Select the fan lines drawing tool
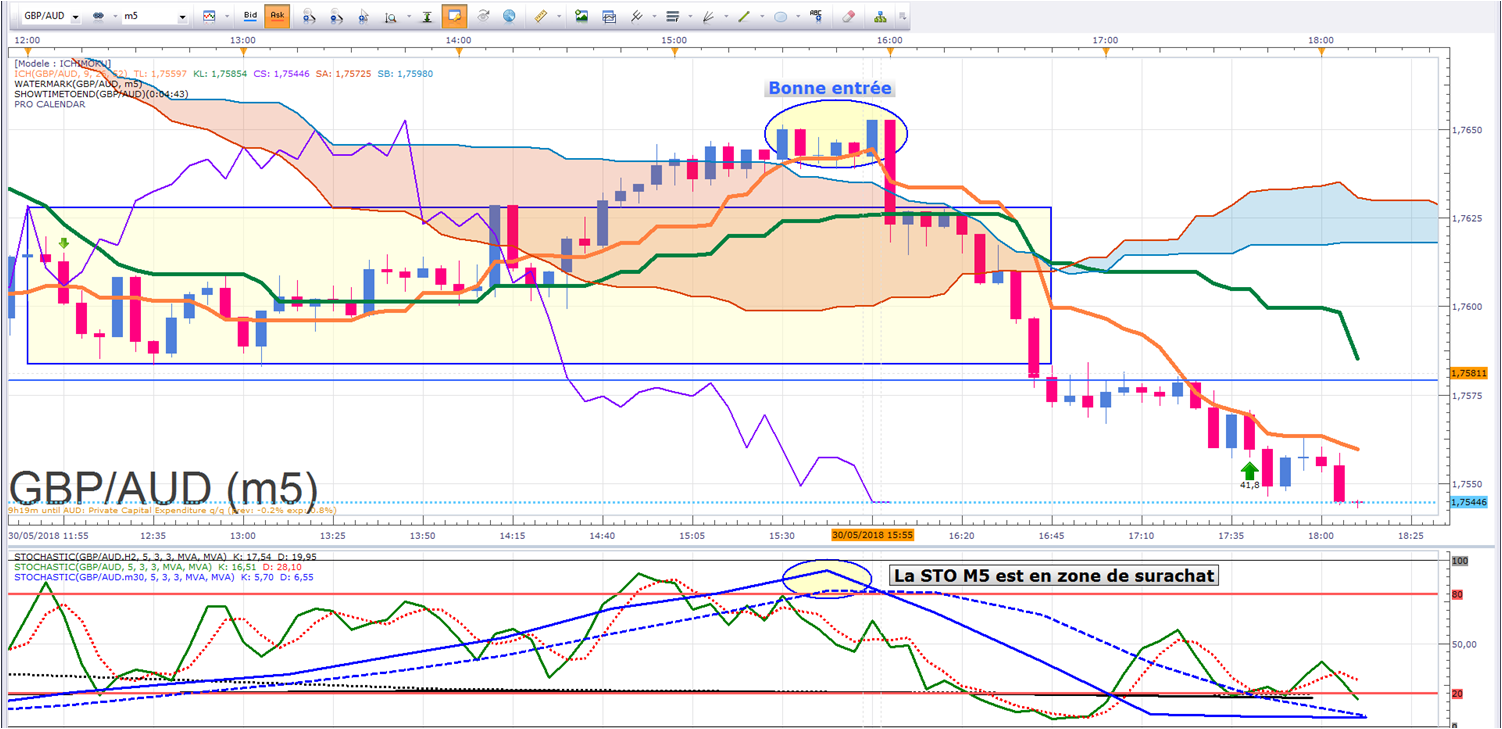Image resolution: width=1502 pixels, height=729 pixels. 708,17
